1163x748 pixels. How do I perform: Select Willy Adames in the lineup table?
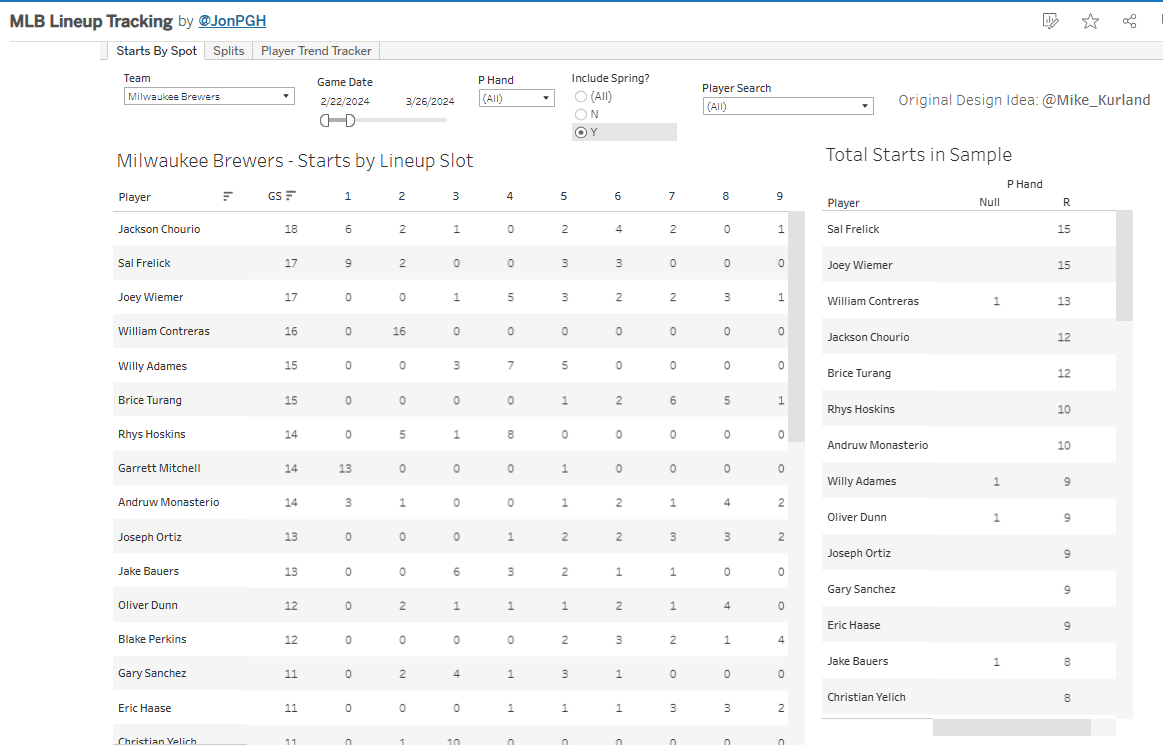[152, 366]
